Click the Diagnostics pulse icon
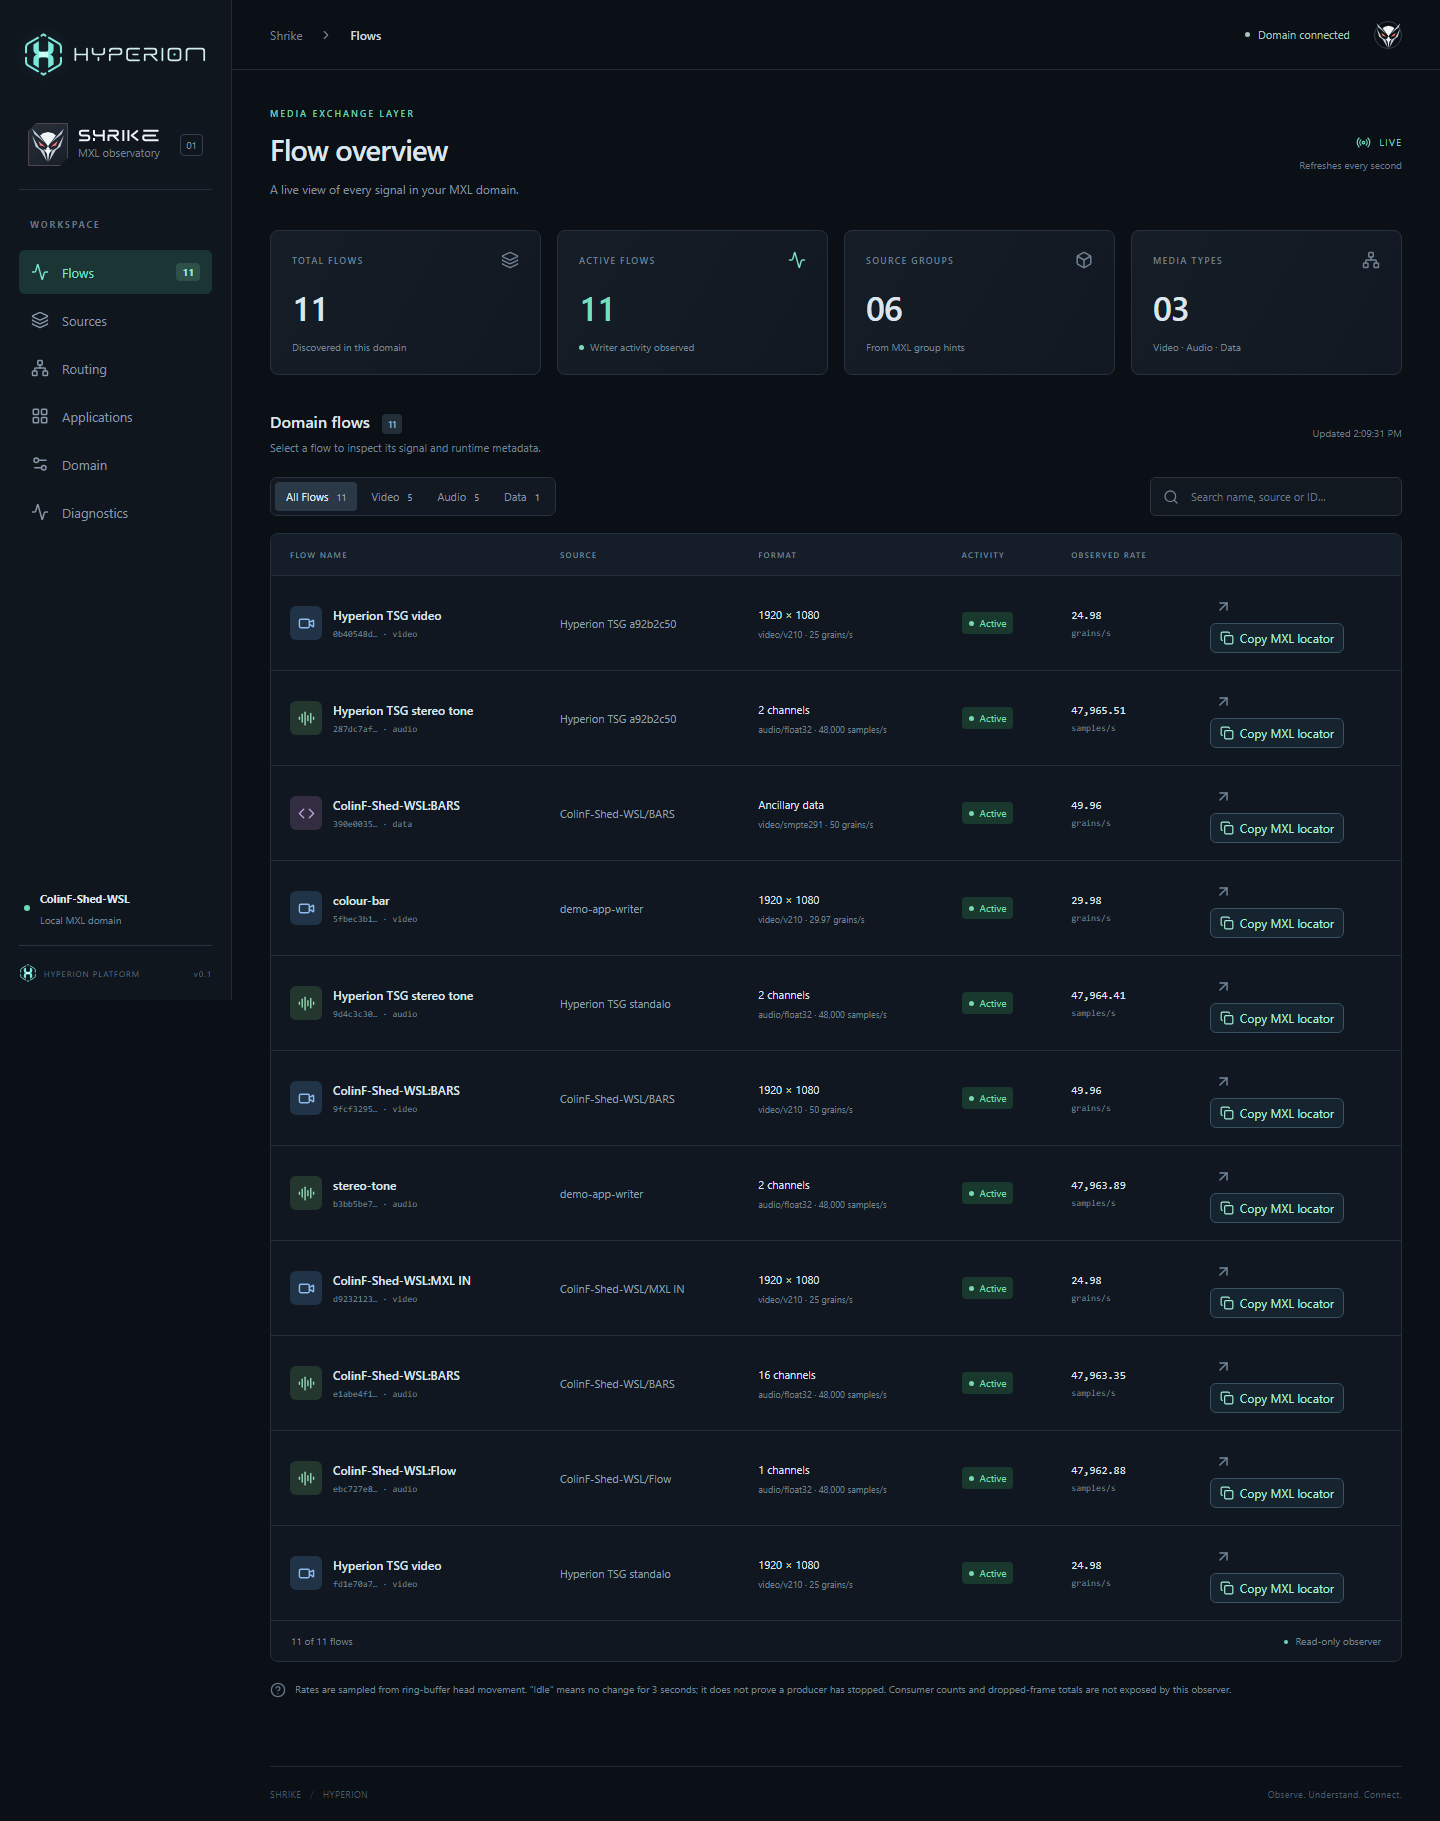1440x1821 pixels. point(40,513)
